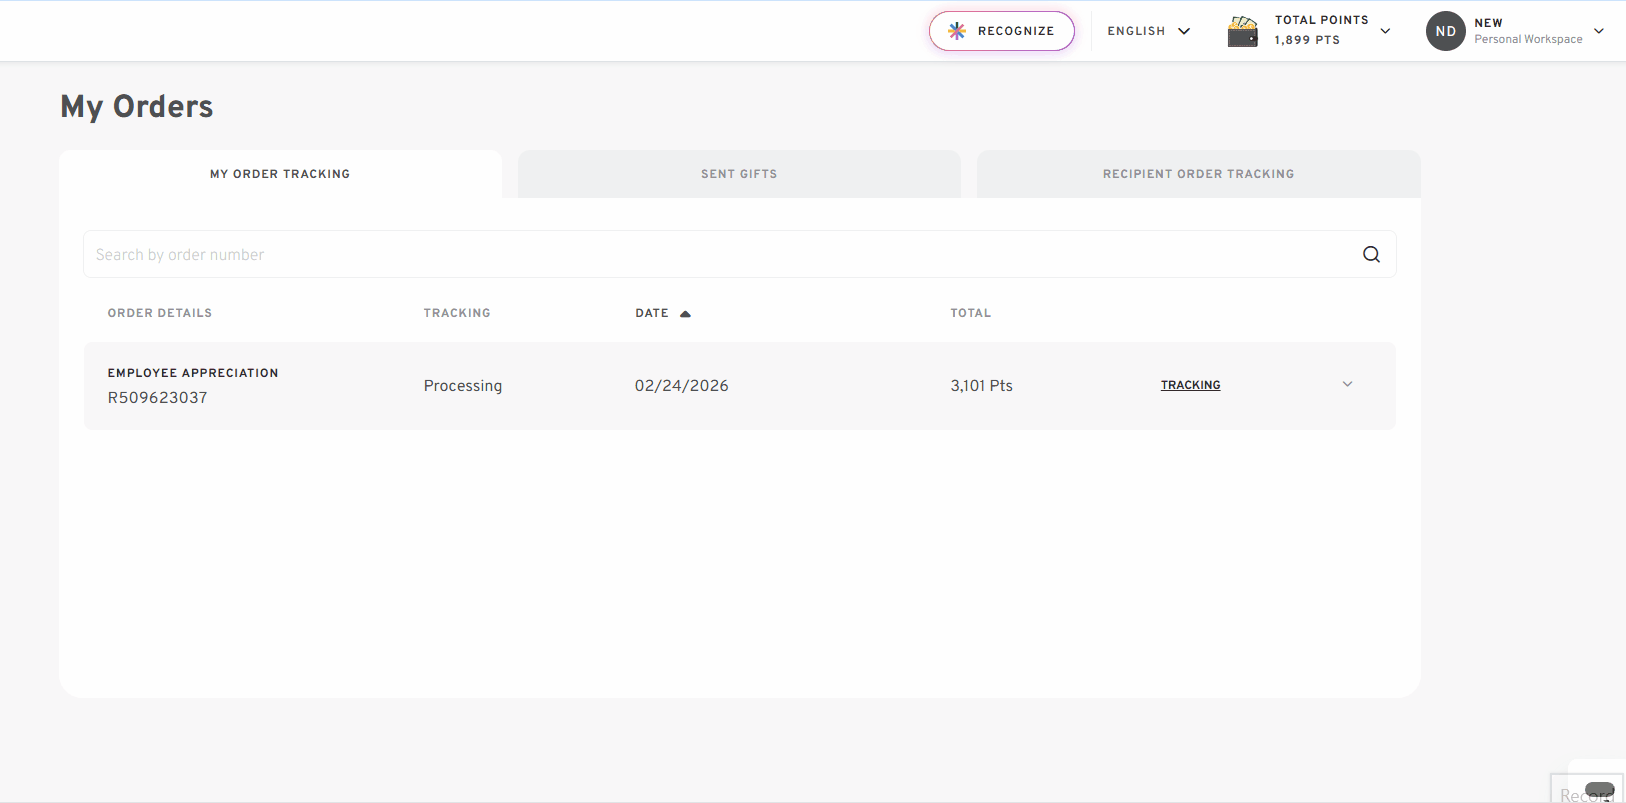Click the Employee Appreciation label
This screenshot has height=803, width=1626.
pyautogui.click(x=193, y=373)
